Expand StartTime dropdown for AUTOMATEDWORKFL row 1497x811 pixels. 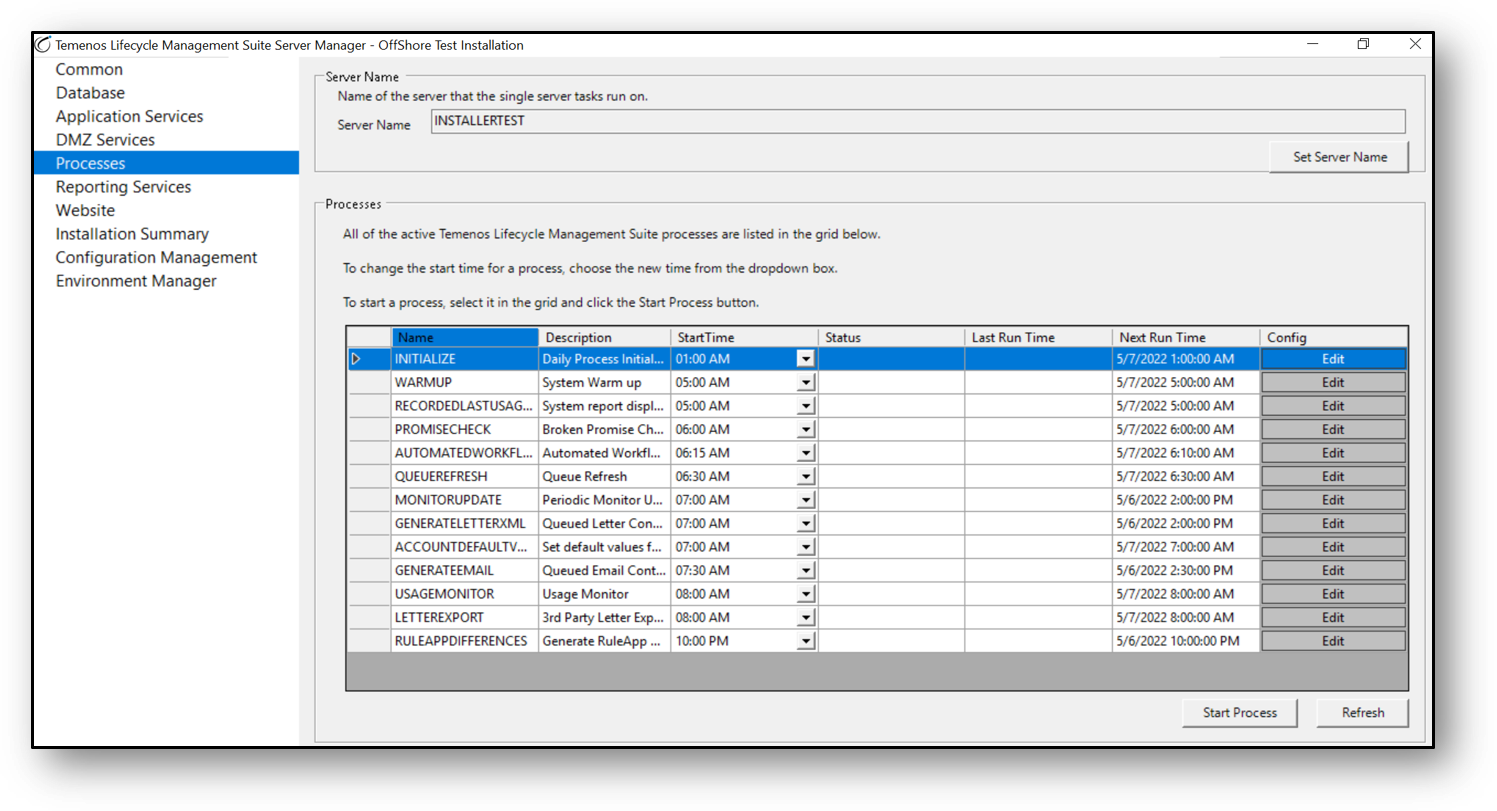click(x=805, y=453)
